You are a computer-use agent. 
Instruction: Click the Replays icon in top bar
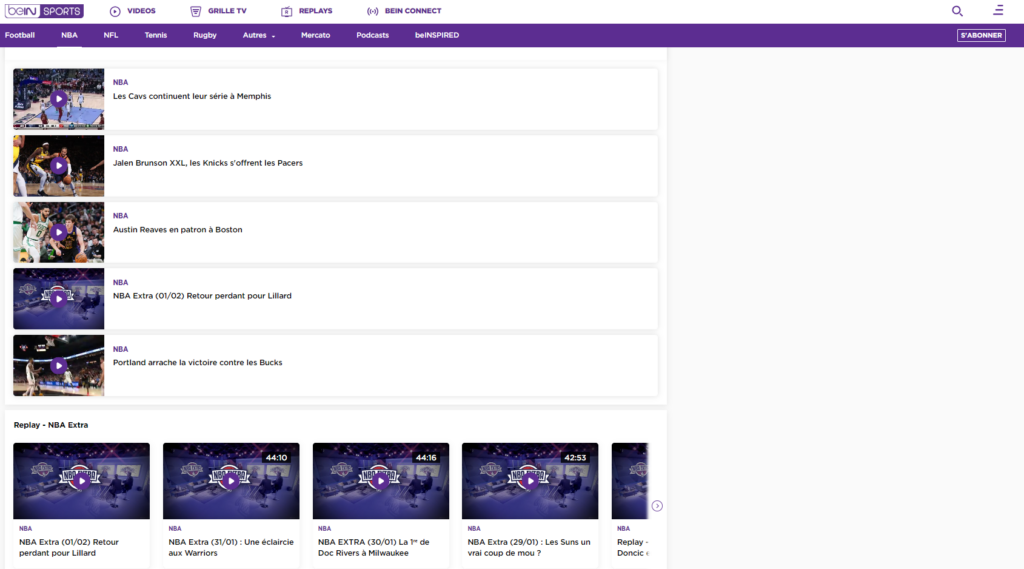[x=286, y=11]
